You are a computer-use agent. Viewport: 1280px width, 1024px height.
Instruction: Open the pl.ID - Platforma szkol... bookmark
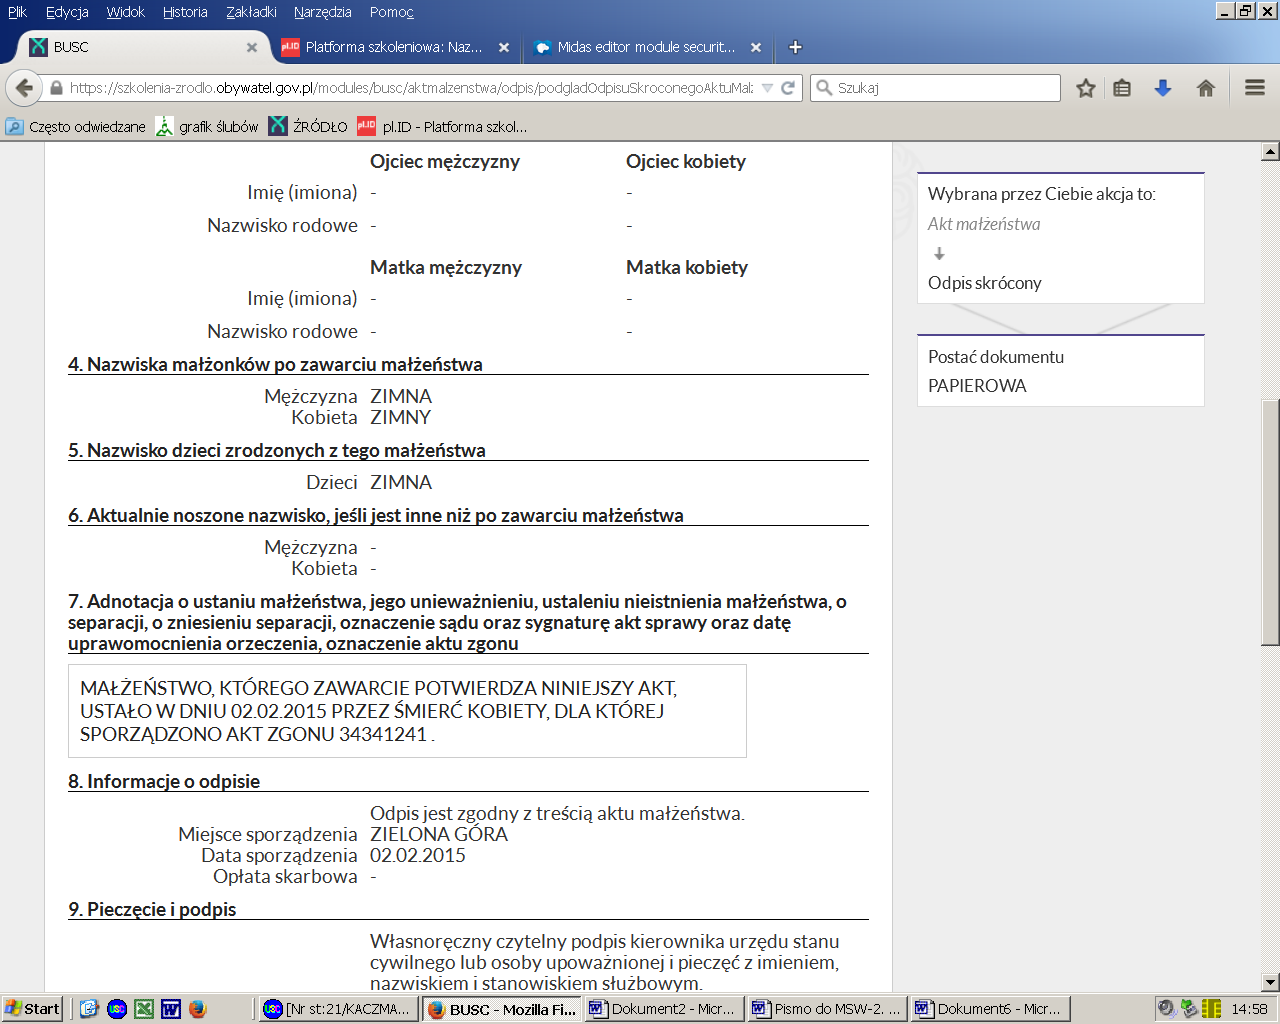[442, 126]
